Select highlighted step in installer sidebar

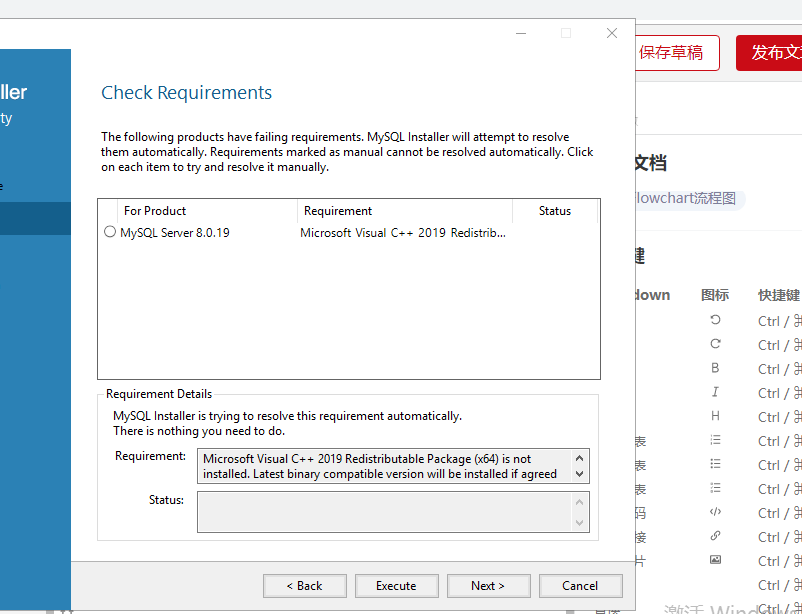tap(35, 218)
